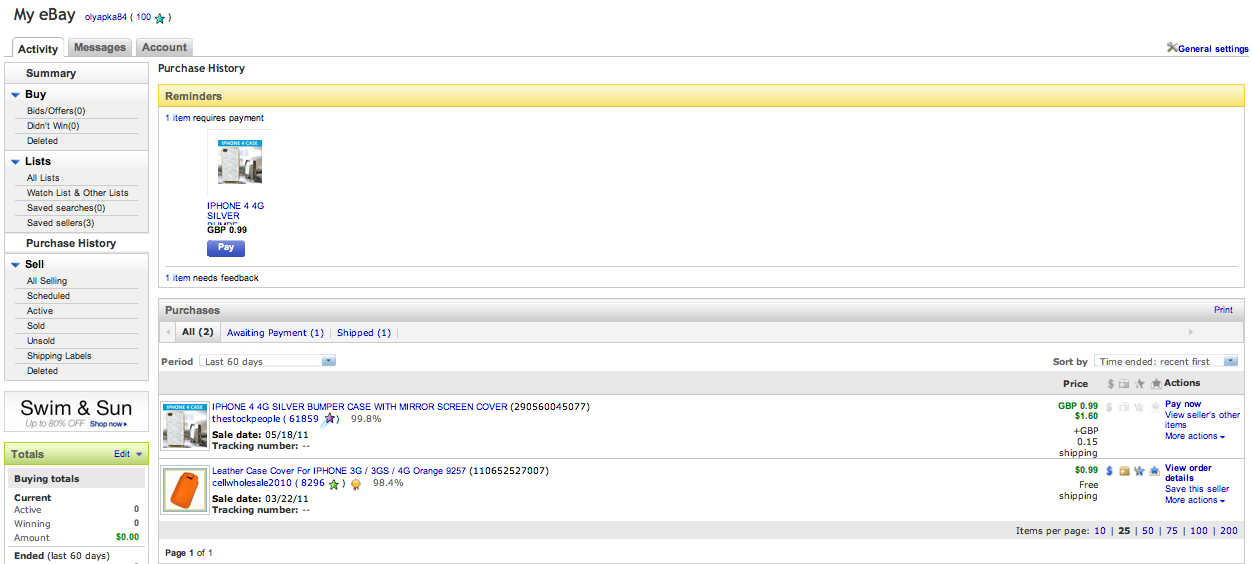The image size is (1252, 564).
Task: Open the Leather Case Cover For IPHONE title link
Action: (x=339, y=471)
